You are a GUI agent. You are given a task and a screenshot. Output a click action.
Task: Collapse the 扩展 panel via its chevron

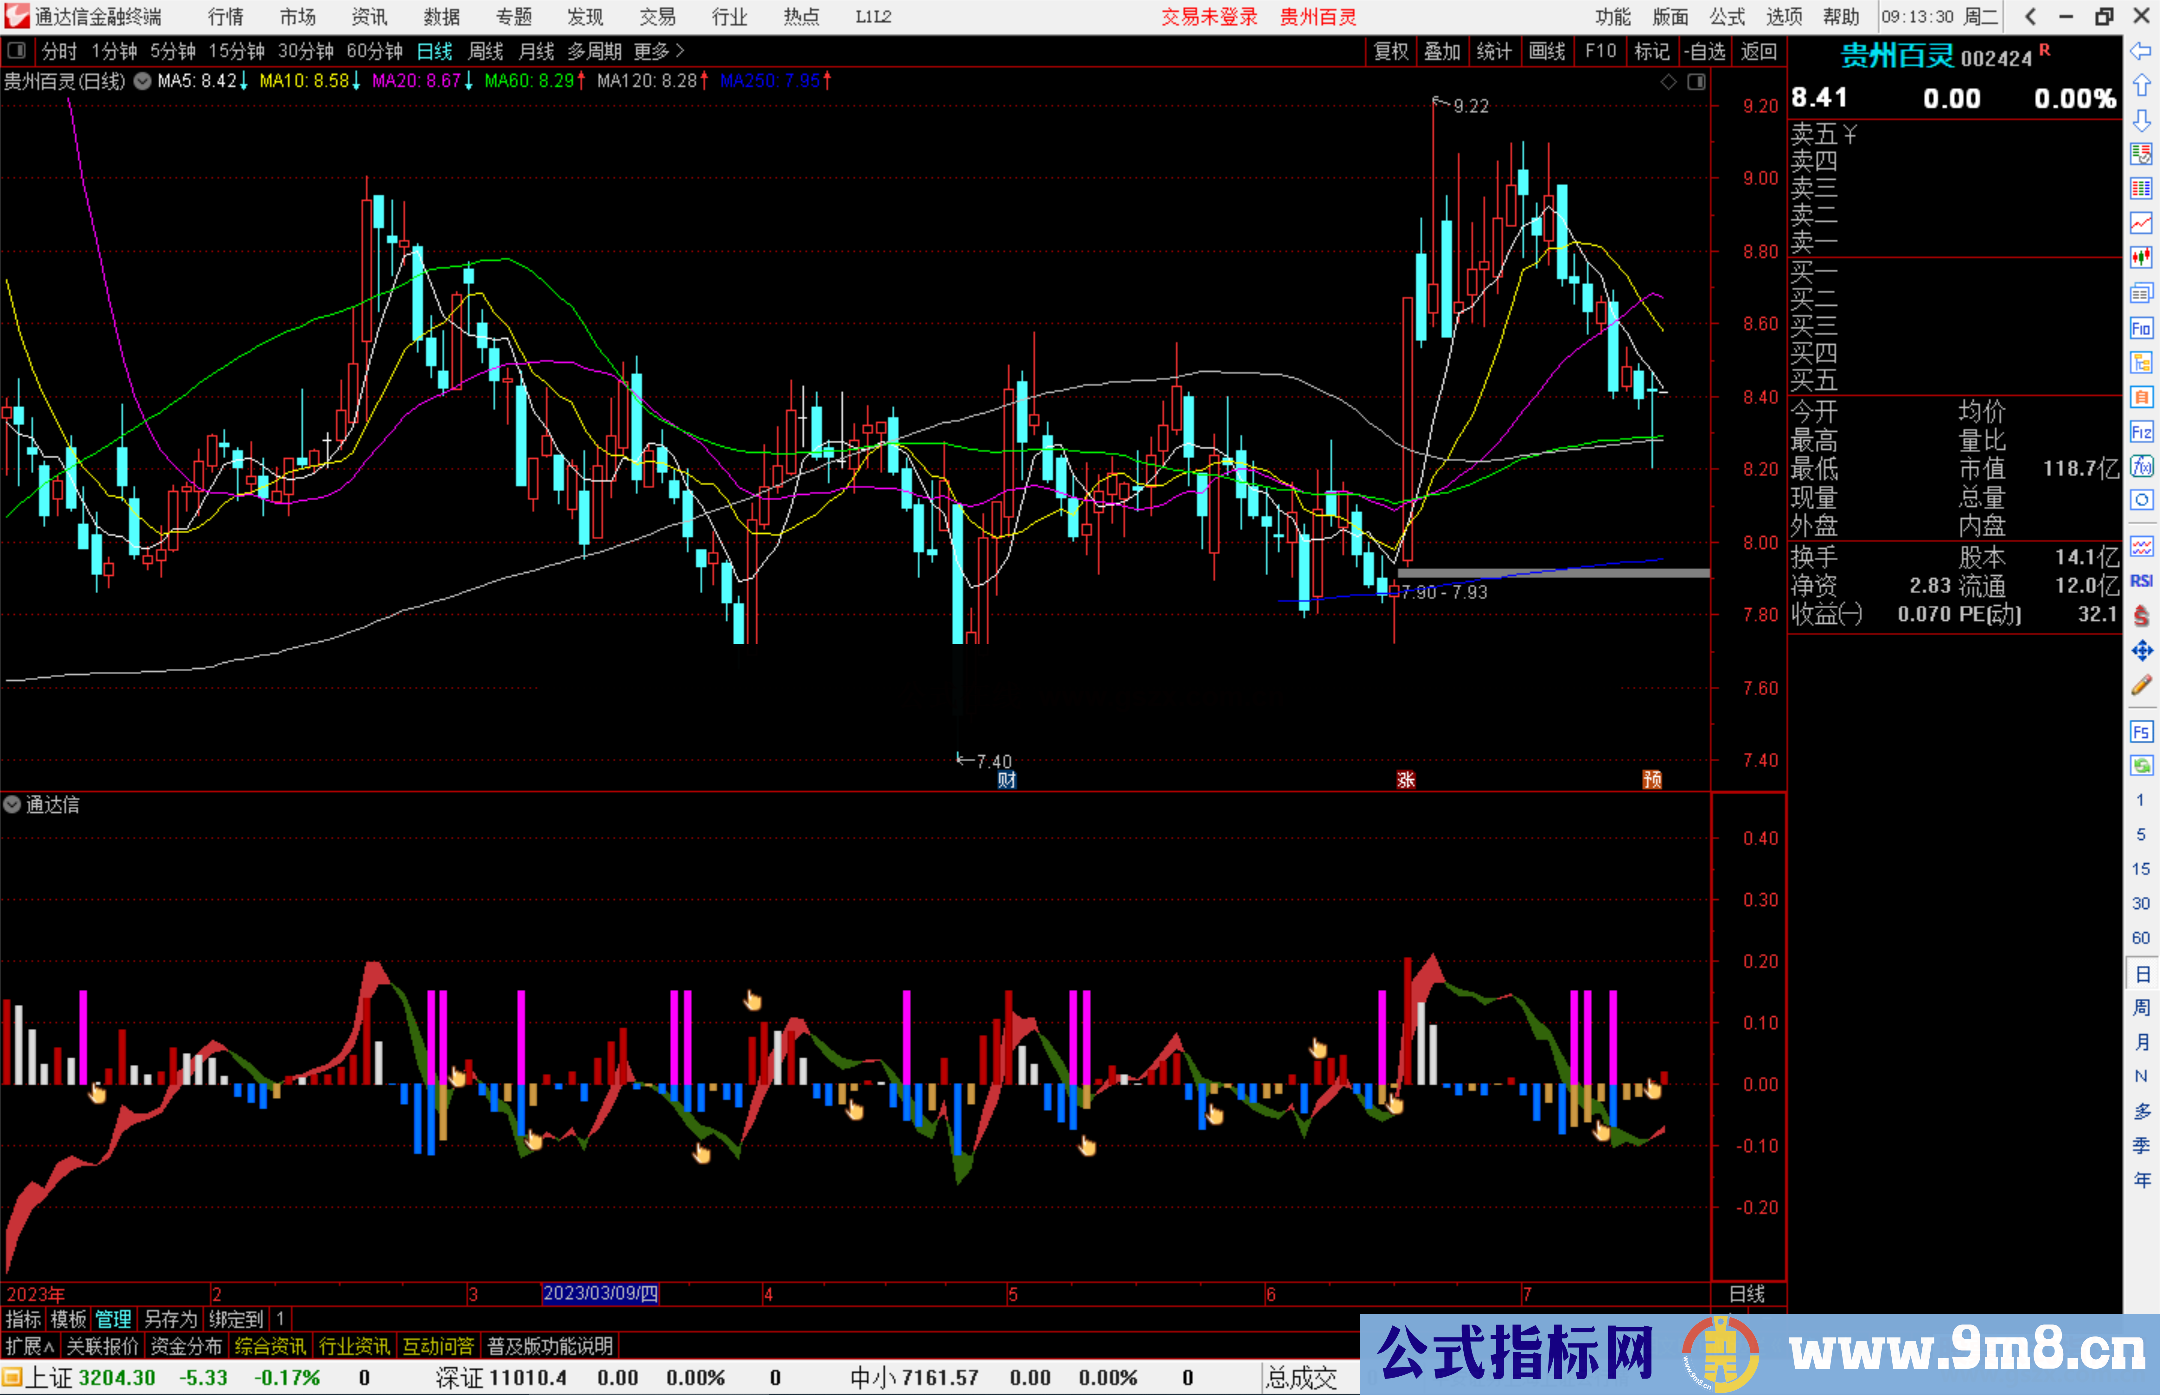tap(50, 1345)
